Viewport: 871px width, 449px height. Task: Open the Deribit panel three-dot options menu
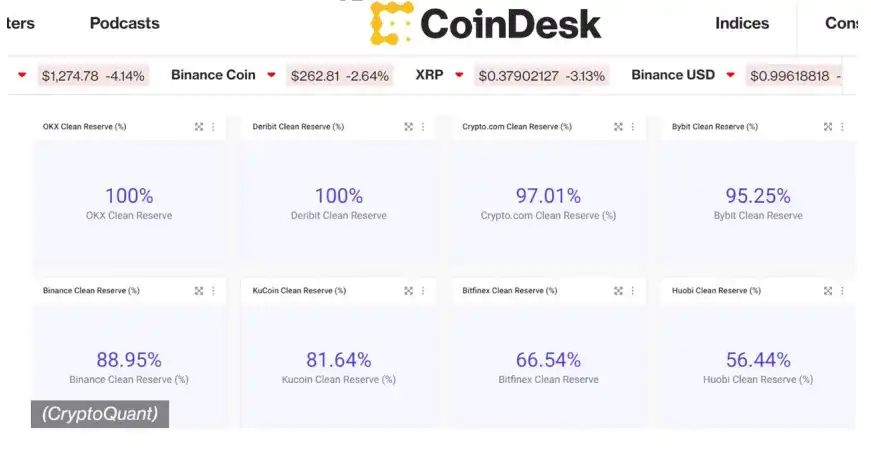422,127
